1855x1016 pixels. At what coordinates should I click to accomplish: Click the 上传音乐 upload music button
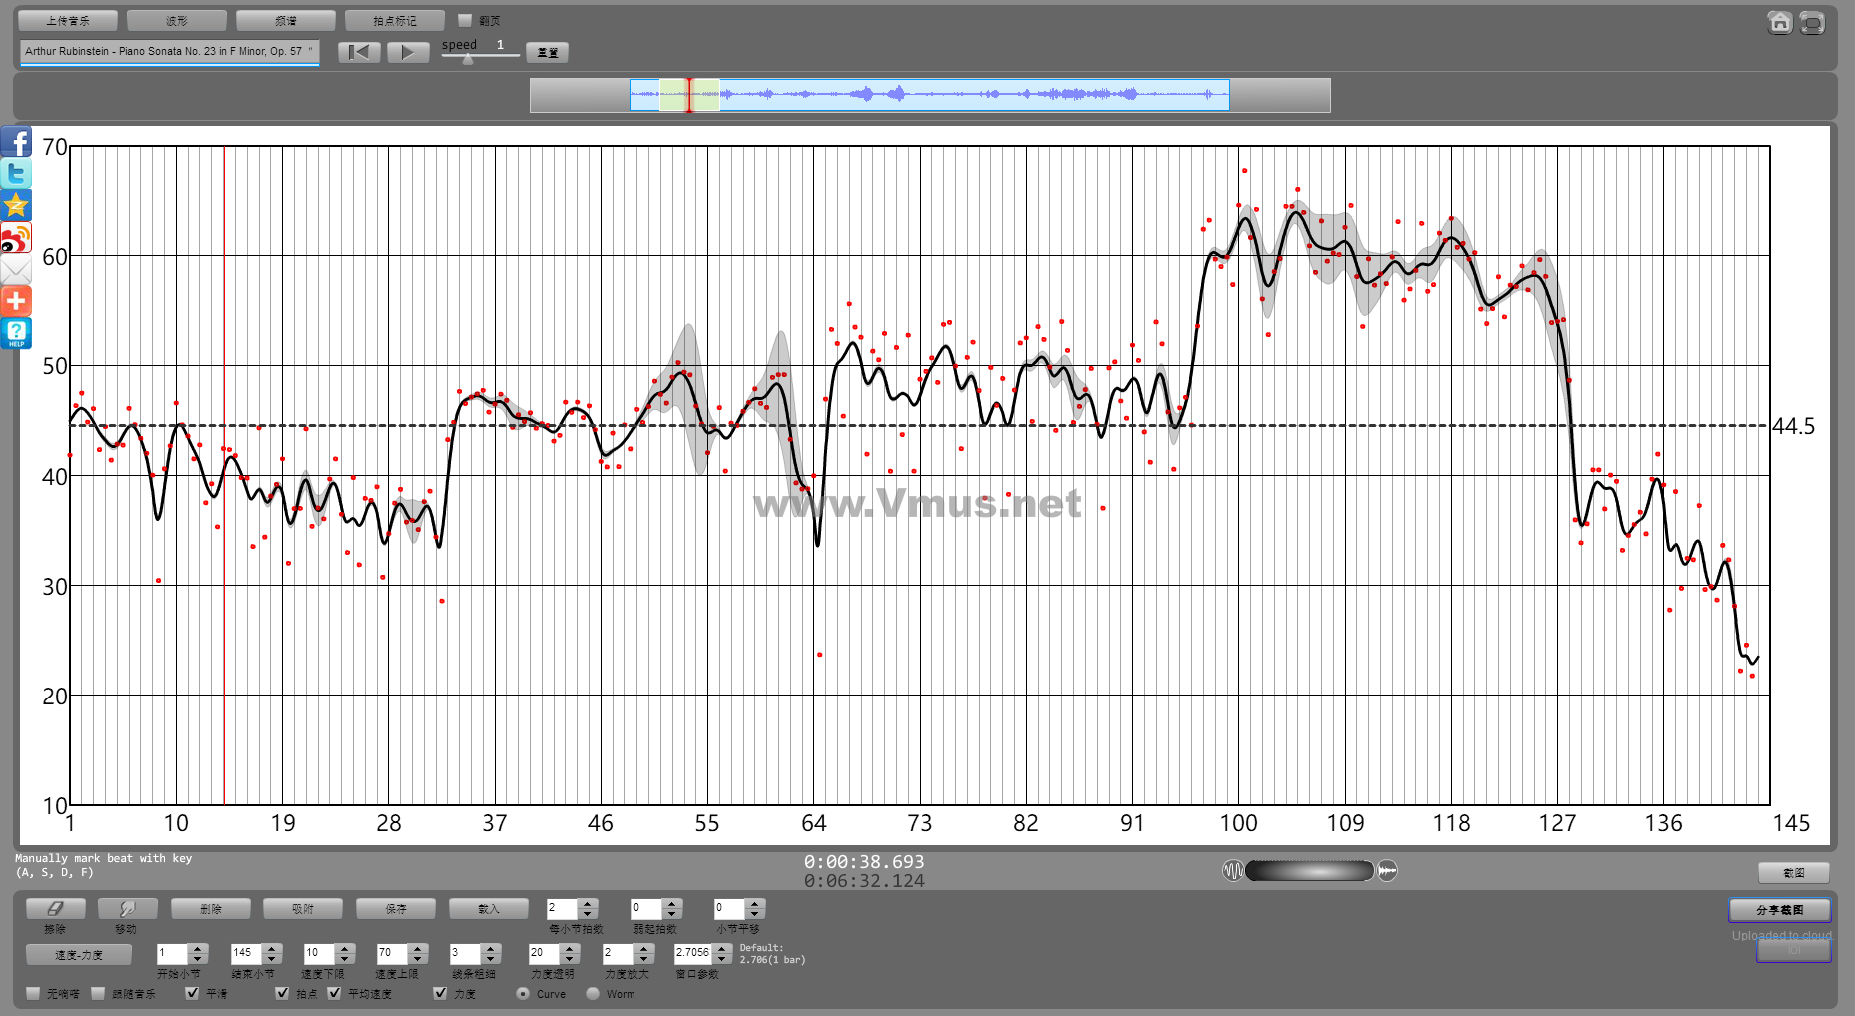coord(68,20)
